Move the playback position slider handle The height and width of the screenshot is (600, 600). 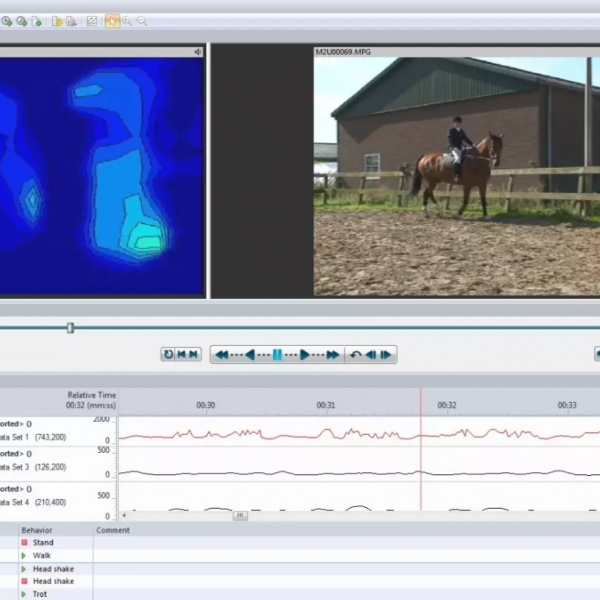click(x=70, y=327)
